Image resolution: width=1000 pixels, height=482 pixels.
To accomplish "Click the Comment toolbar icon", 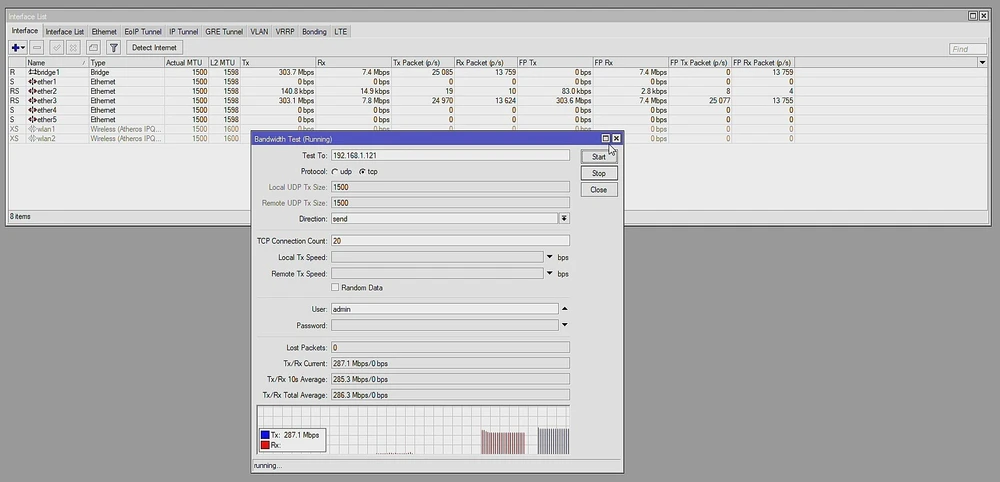I will (93, 47).
